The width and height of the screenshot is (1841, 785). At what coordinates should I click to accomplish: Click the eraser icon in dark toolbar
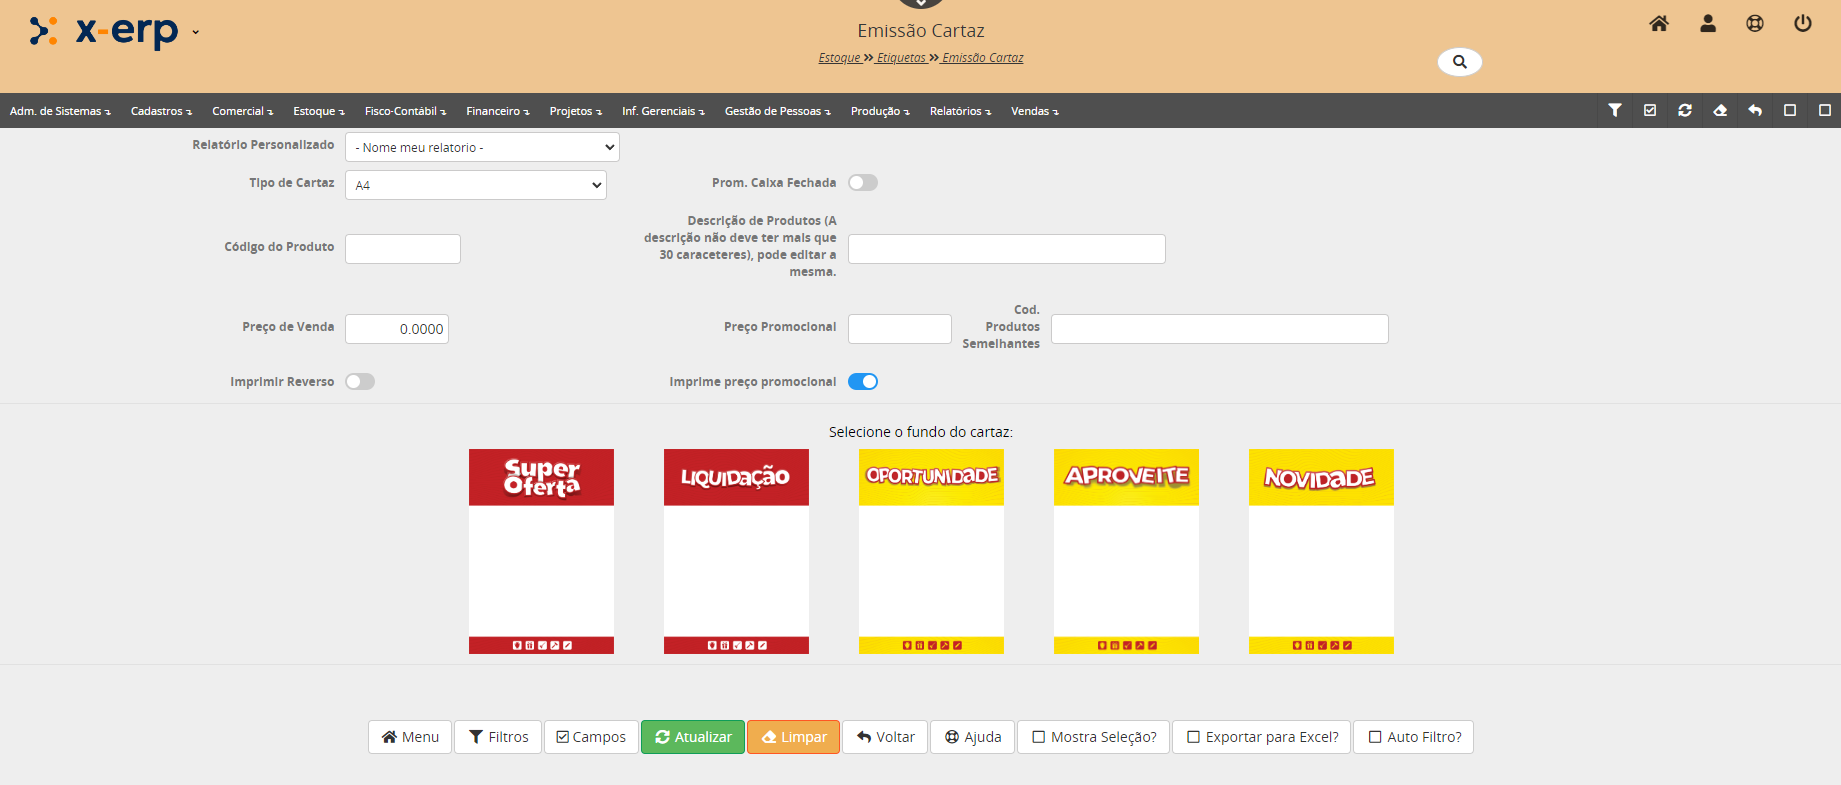click(x=1720, y=111)
